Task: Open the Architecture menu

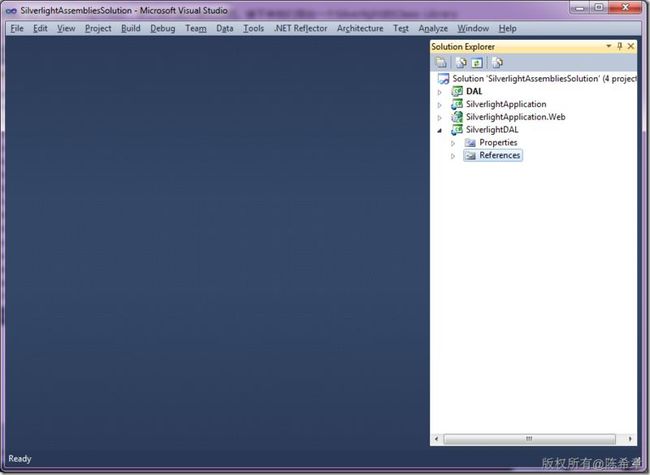Action: 360,28
